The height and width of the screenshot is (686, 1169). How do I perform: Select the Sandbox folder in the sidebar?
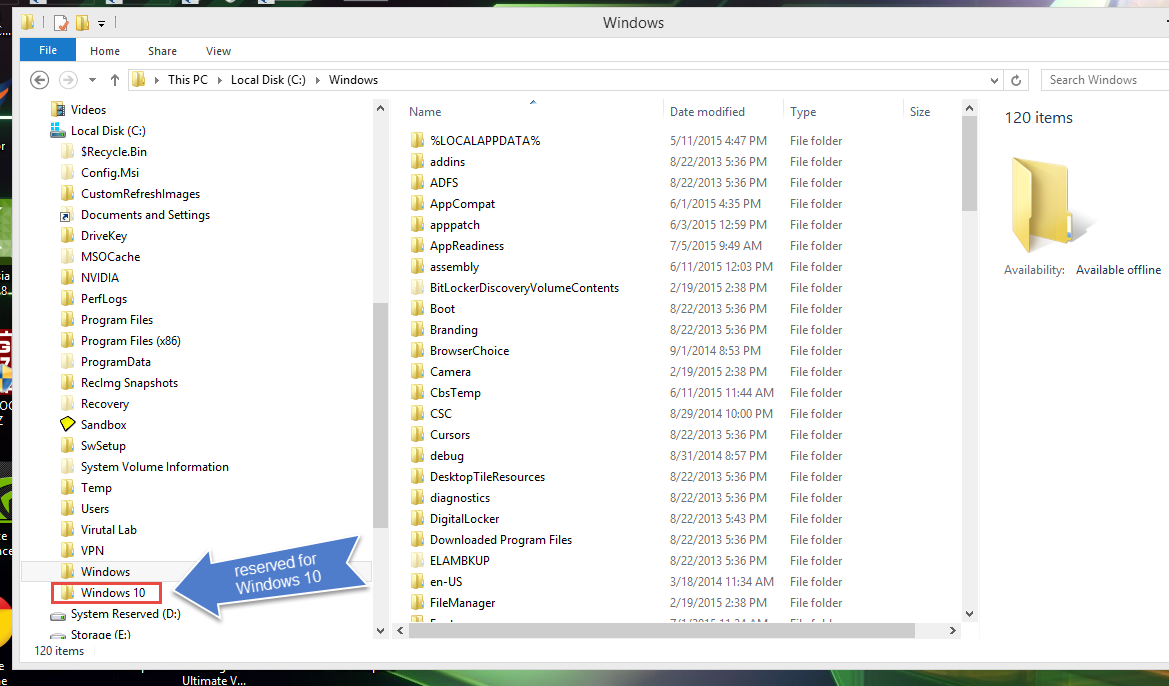click(103, 424)
